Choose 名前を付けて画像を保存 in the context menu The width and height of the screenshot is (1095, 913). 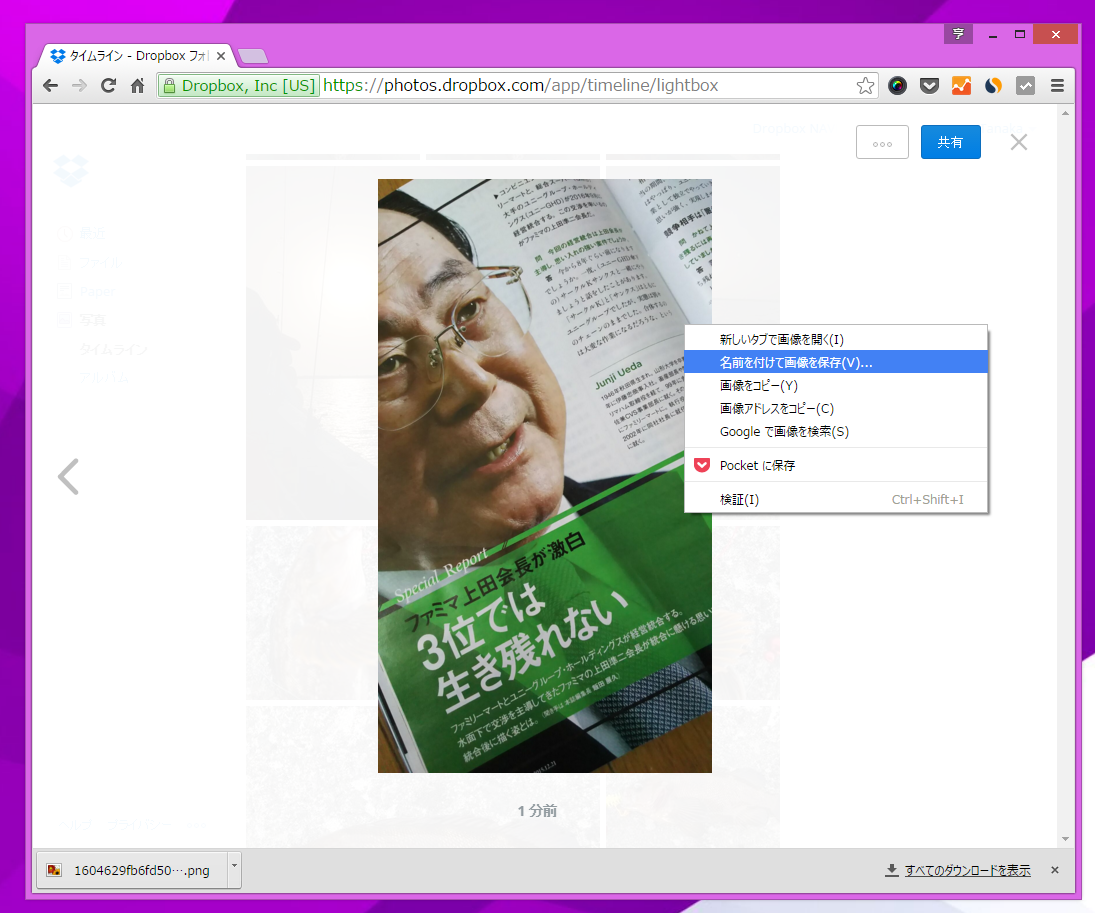(x=836, y=362)
